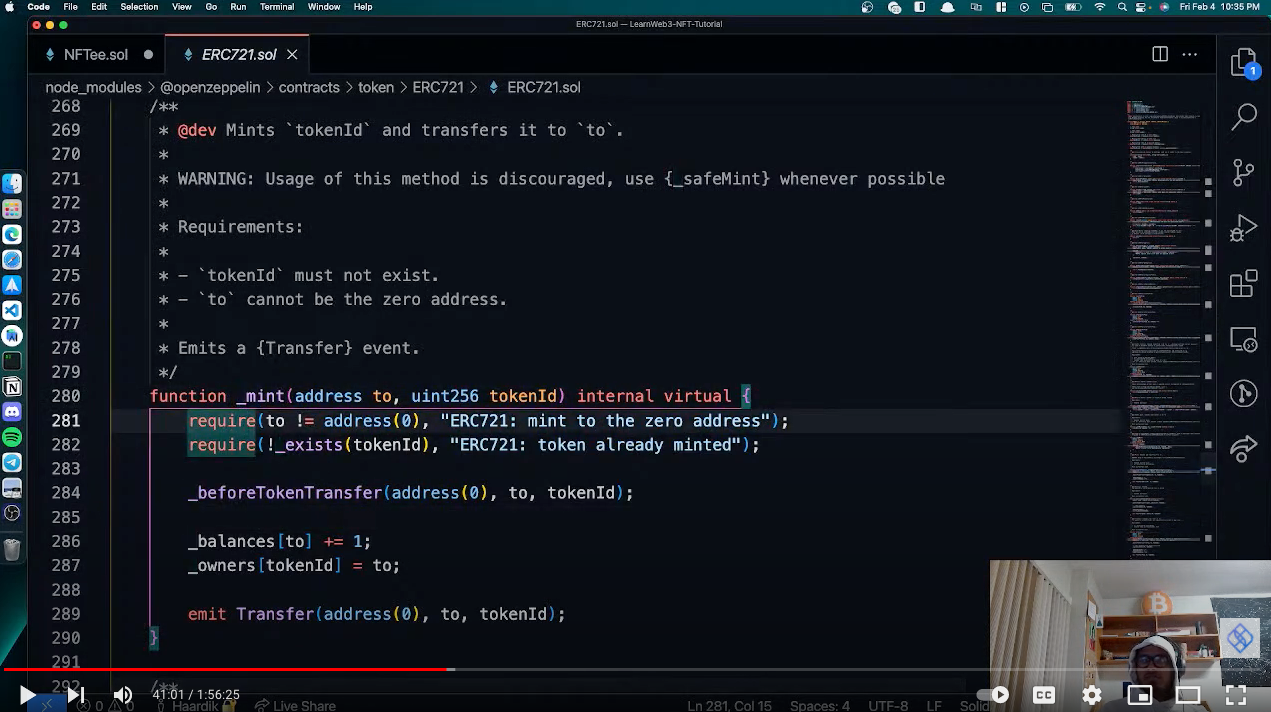Screen dimensions: 1271x712
Task: Switch to the NFTee.sol tab
Action: click(95, 54)
